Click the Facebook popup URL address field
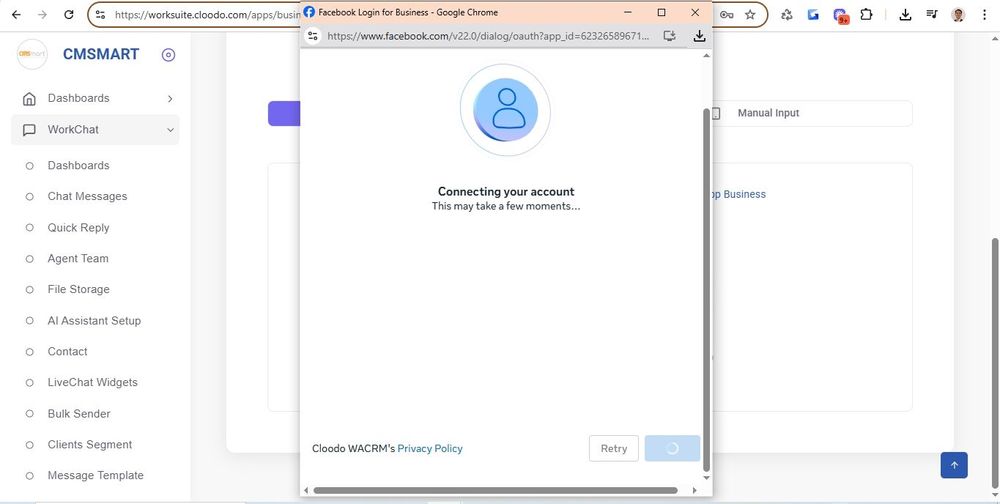Viewport: 1000px width, 504px height. tap(488, 36)
